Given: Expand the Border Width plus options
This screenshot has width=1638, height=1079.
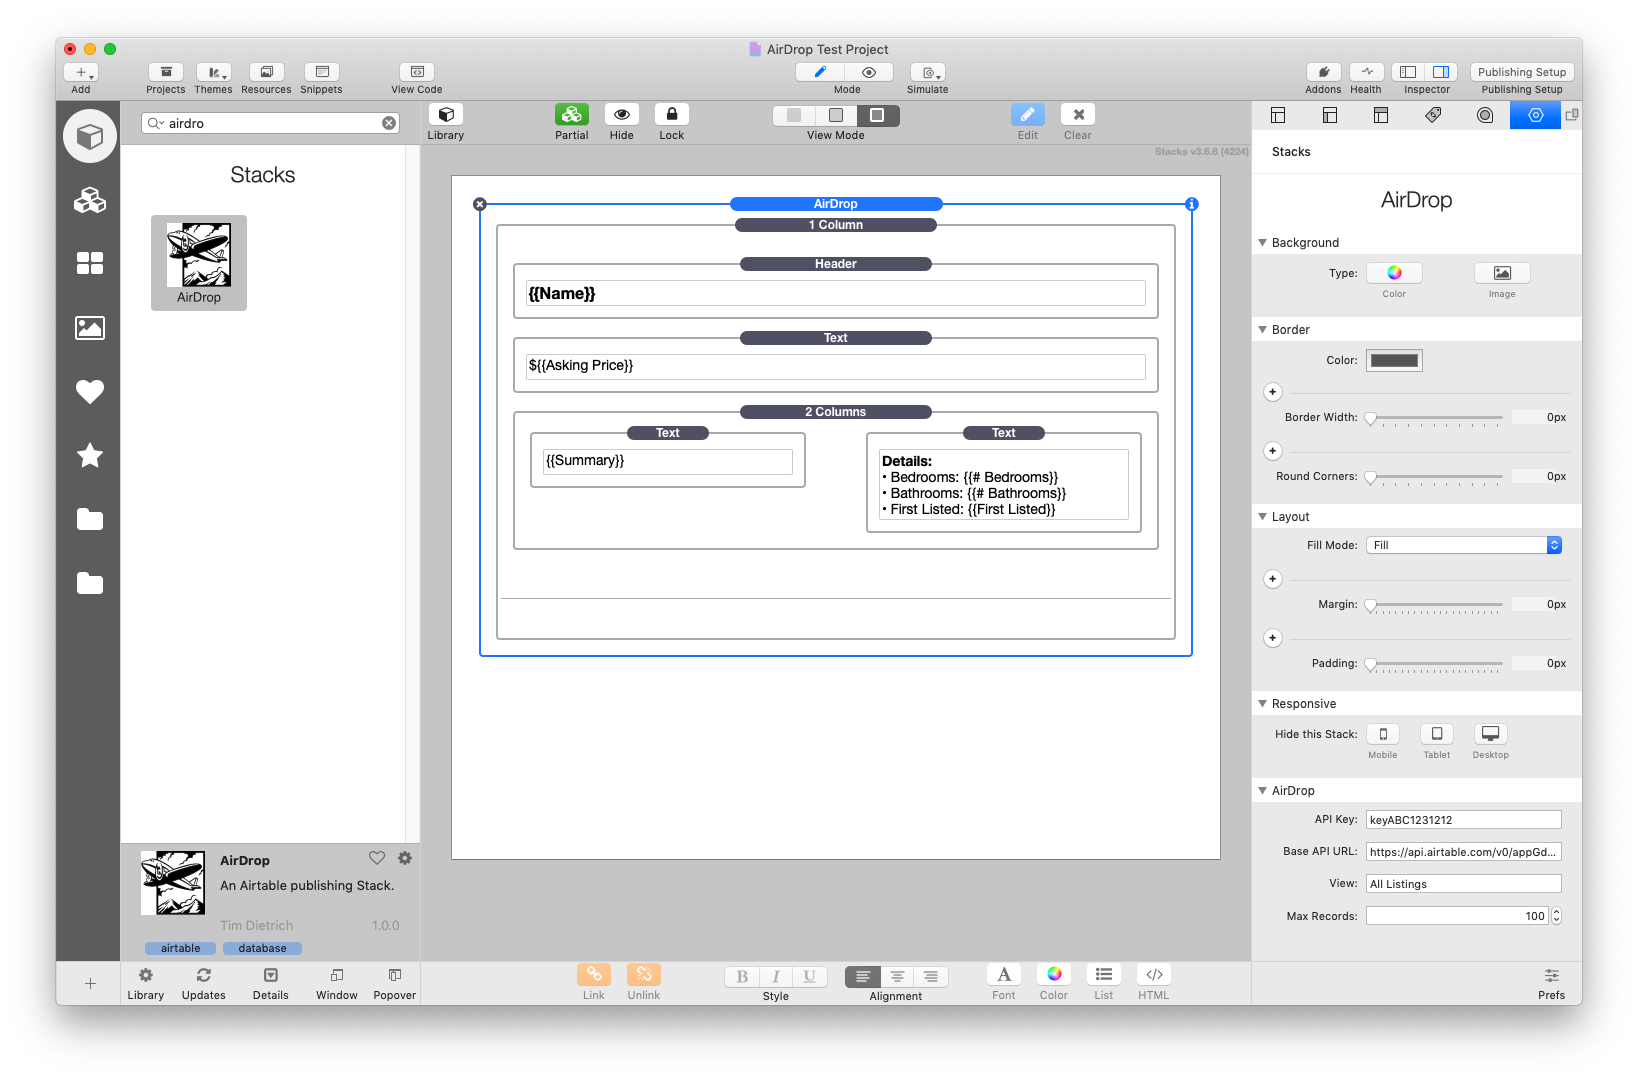Looking at the screenshot, I should [1273, 392].
